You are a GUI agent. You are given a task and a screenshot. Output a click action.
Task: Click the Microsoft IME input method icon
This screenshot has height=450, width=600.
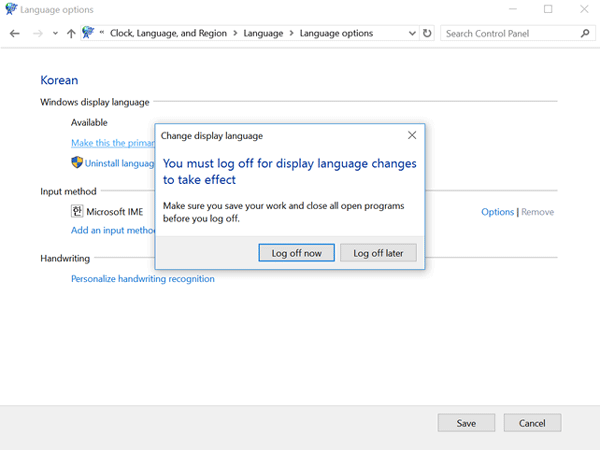click(77, 212)
